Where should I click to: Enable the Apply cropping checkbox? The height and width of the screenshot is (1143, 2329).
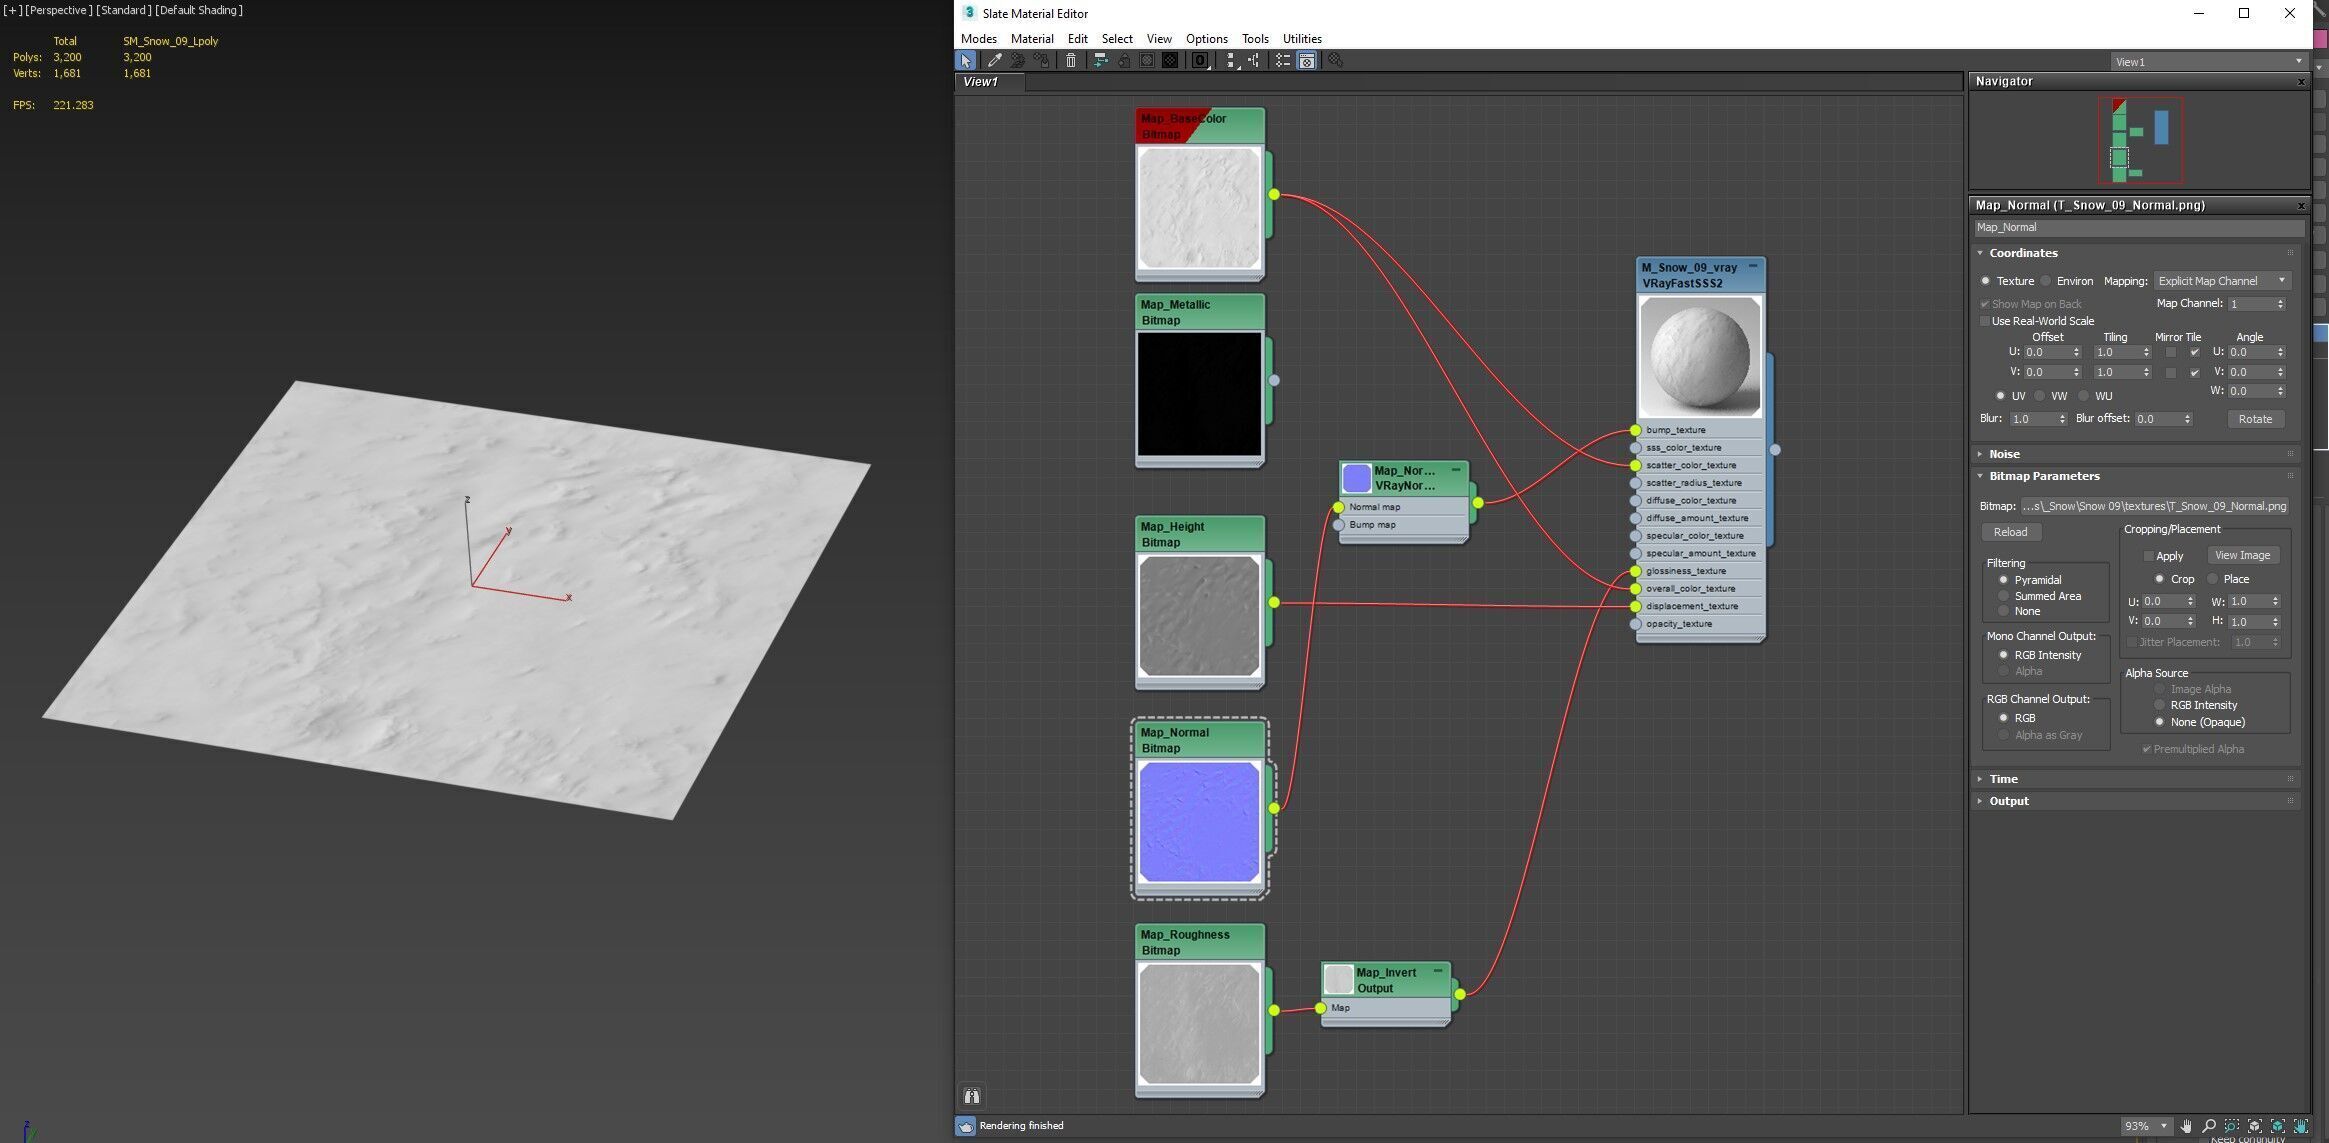tap(2148, 556)
